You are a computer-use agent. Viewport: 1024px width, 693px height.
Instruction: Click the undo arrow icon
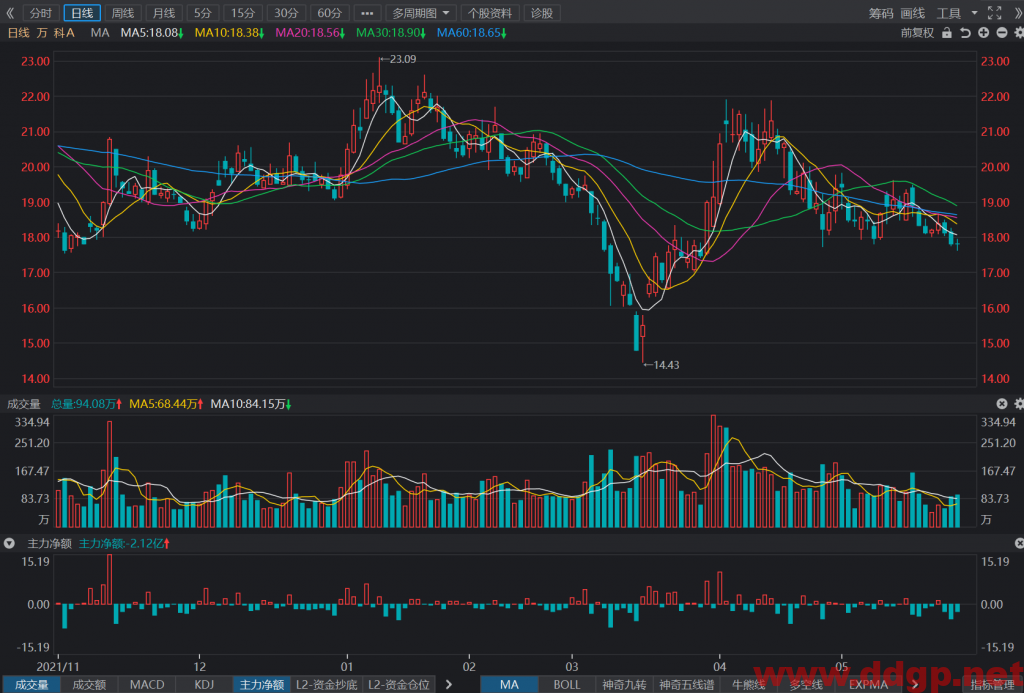pos(965,33)
